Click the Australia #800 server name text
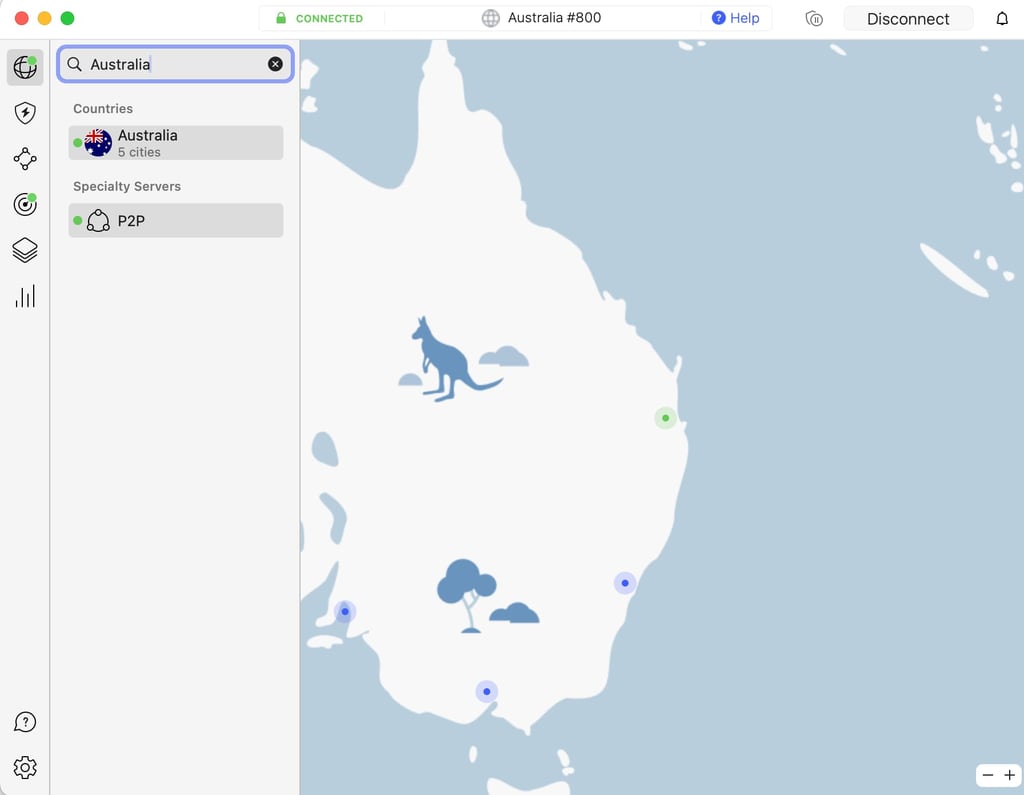The height and width of the screenshot is (795, 1024). [554, 18]
